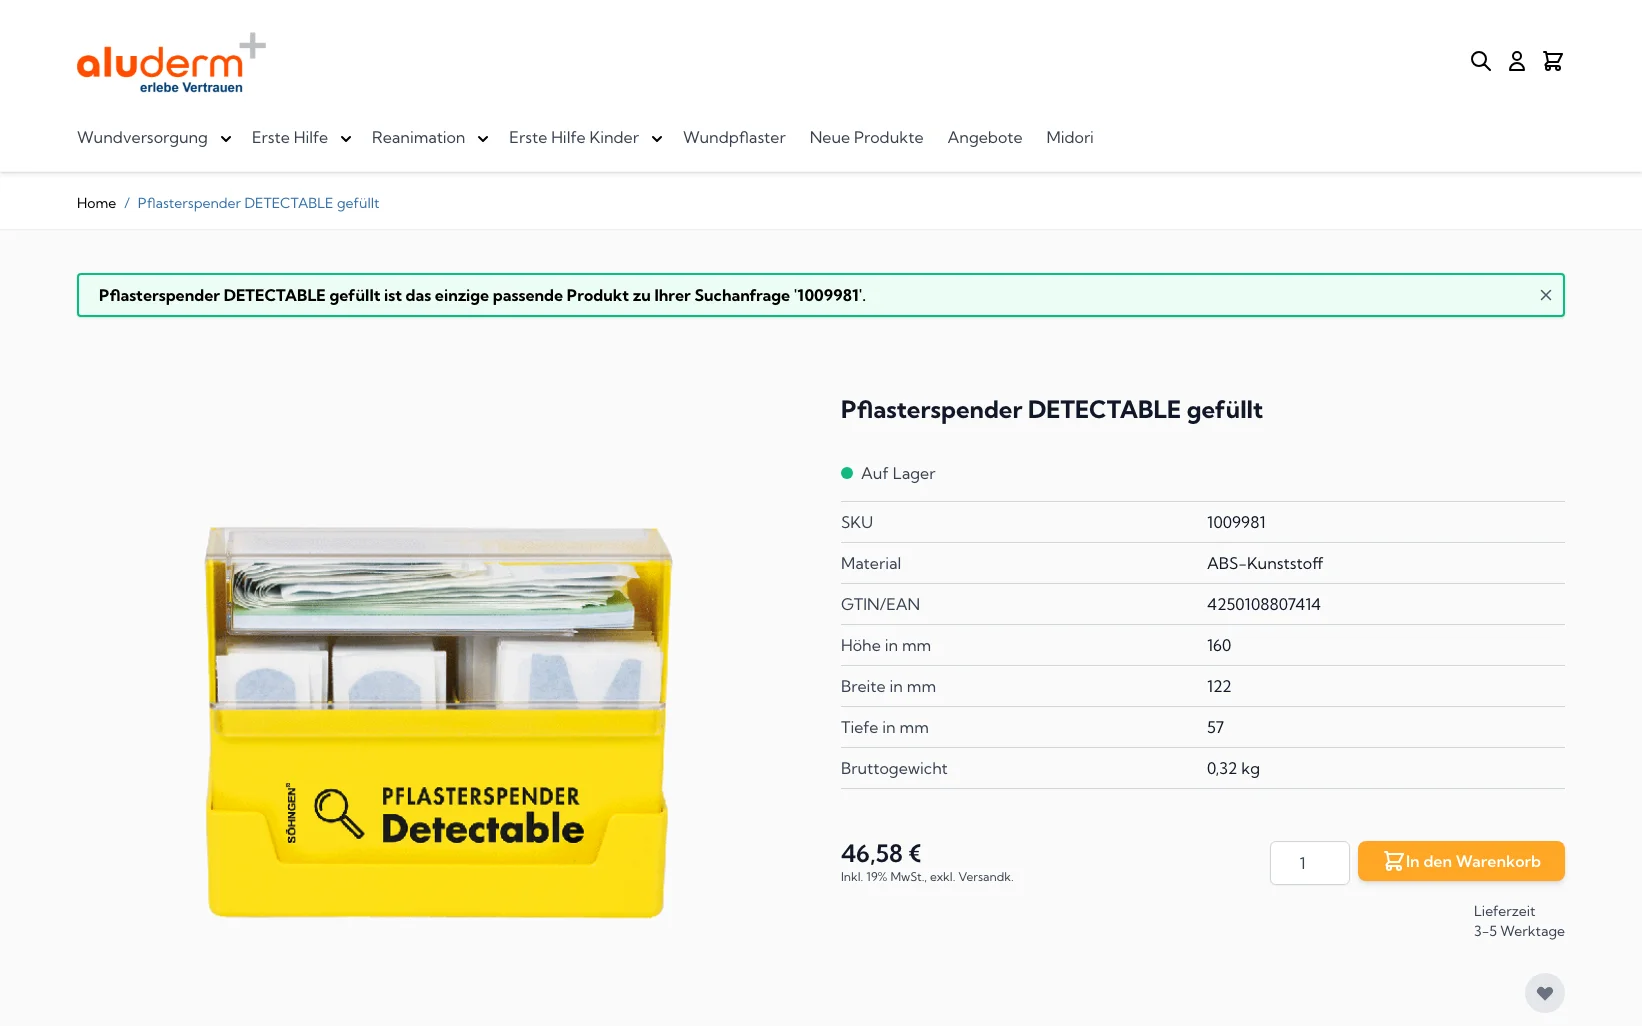This screenshot has height=1026, width=1642.
Task: Open the shopping cart icon in header
Action: [1553, 61]
